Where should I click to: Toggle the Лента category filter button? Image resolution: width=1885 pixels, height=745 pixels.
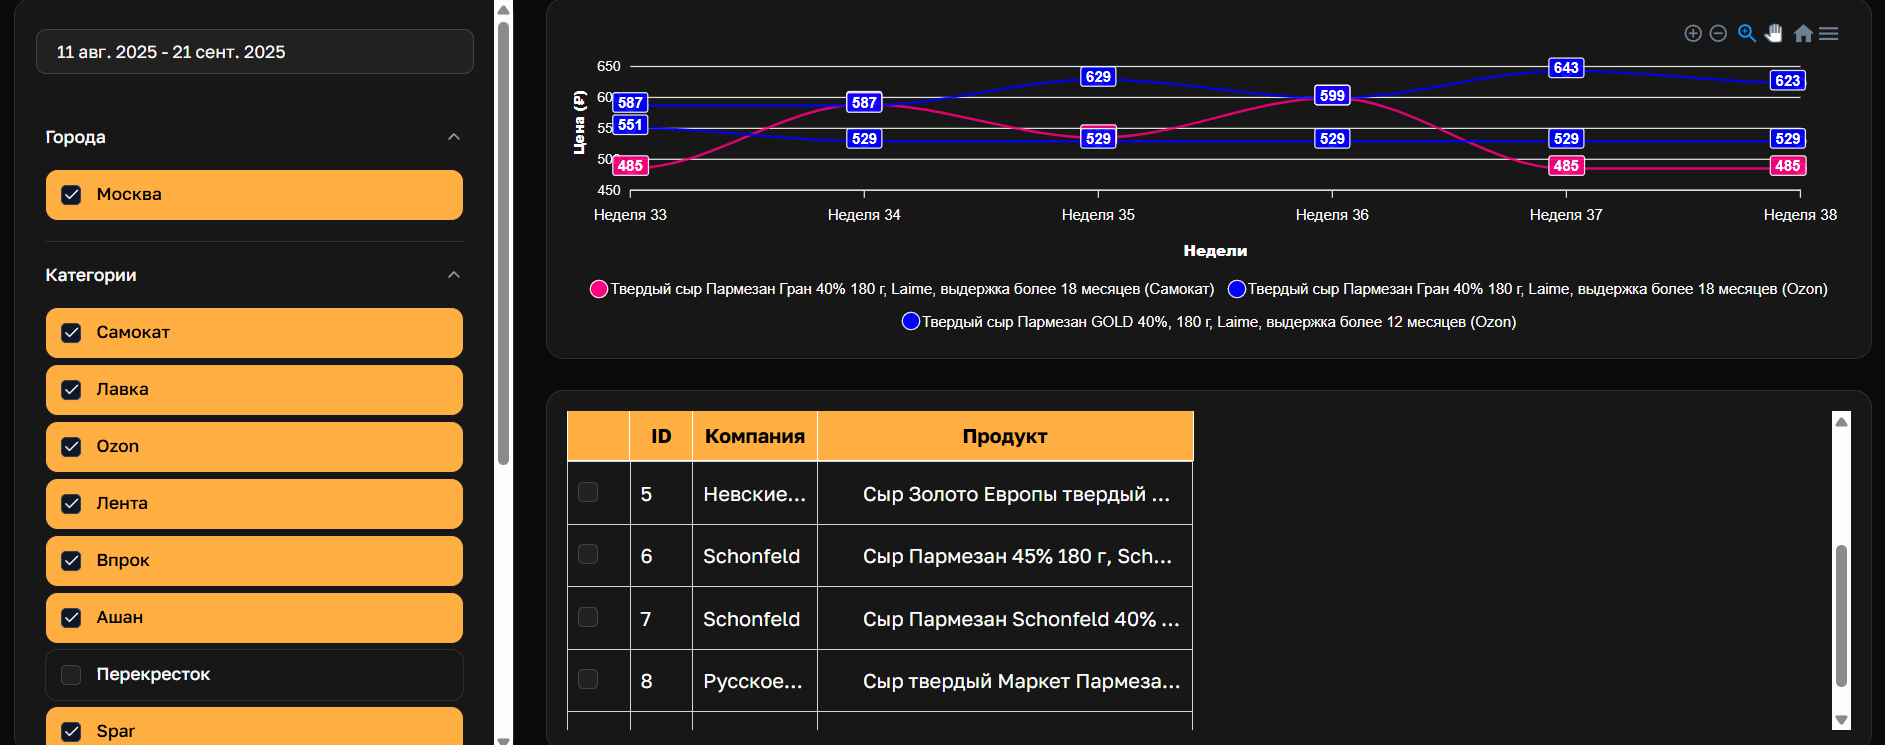point(254,504)
